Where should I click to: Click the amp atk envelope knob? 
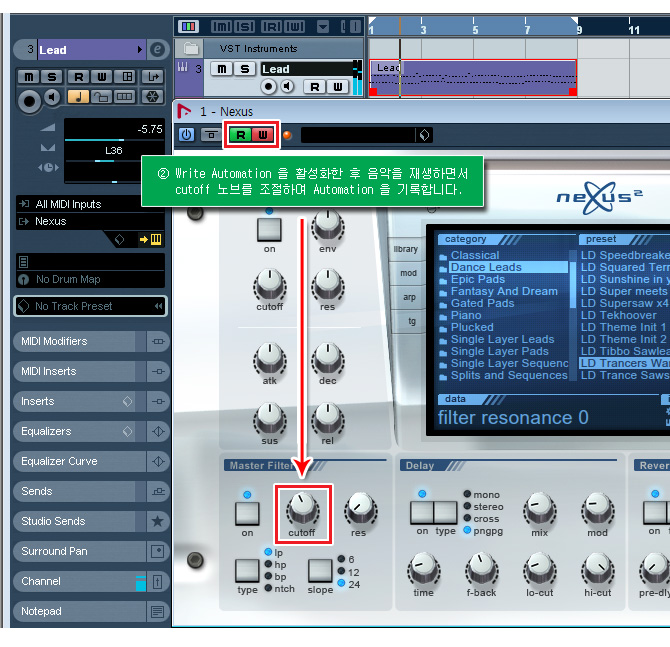pos(270,358)
